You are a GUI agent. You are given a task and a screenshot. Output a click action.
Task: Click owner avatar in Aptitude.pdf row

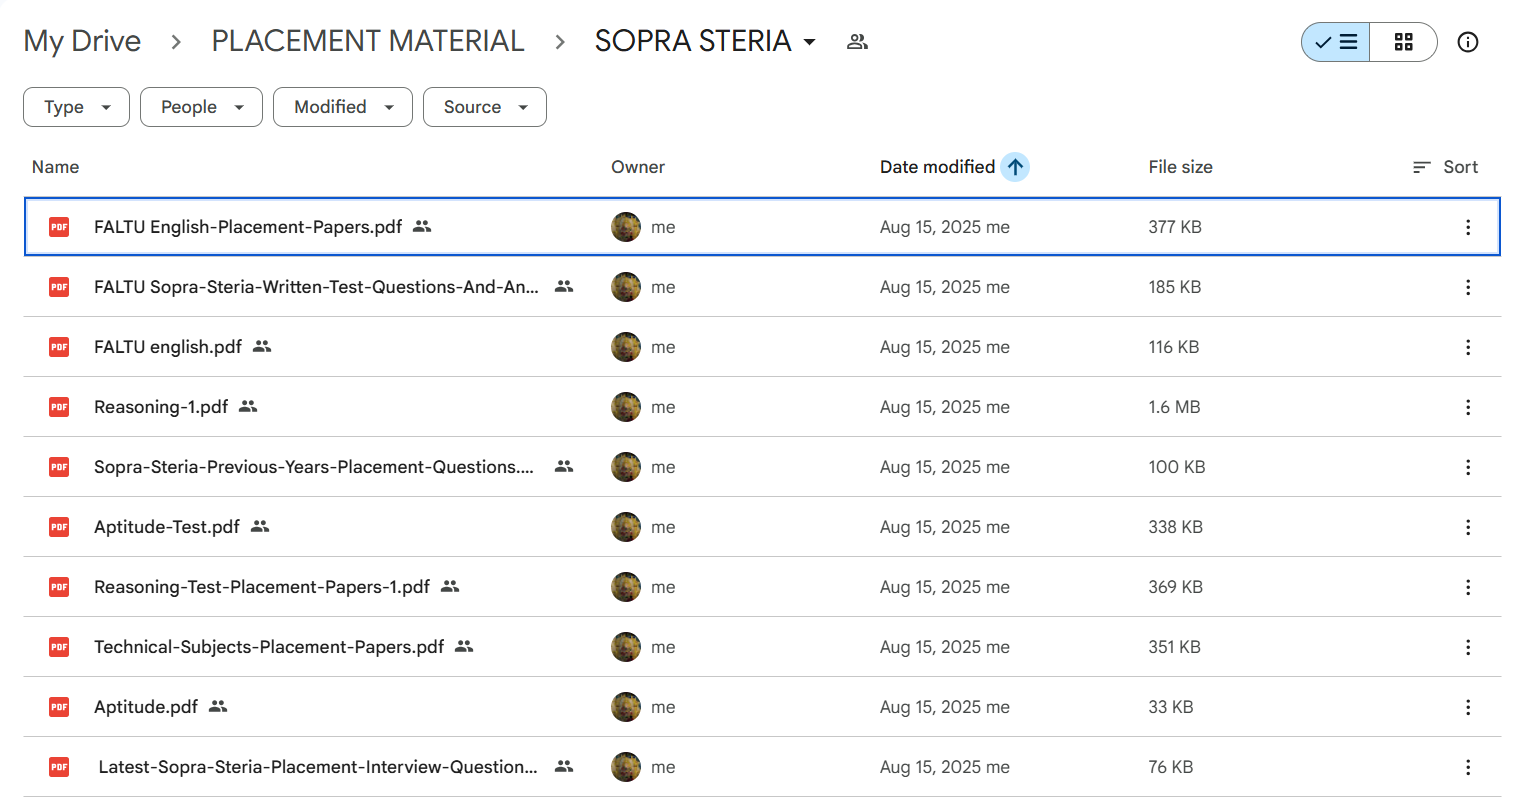click(x=626, y=707)
